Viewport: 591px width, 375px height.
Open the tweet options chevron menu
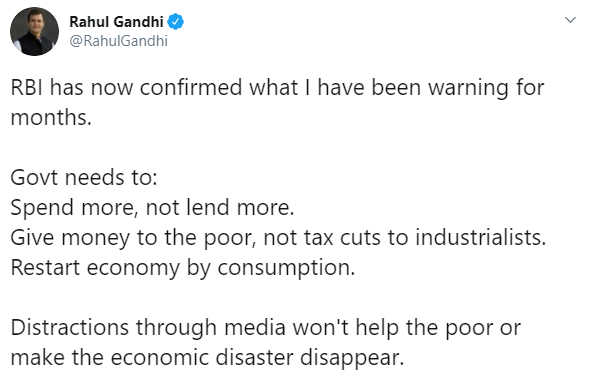pyautogui.click(x=571, y=20)
